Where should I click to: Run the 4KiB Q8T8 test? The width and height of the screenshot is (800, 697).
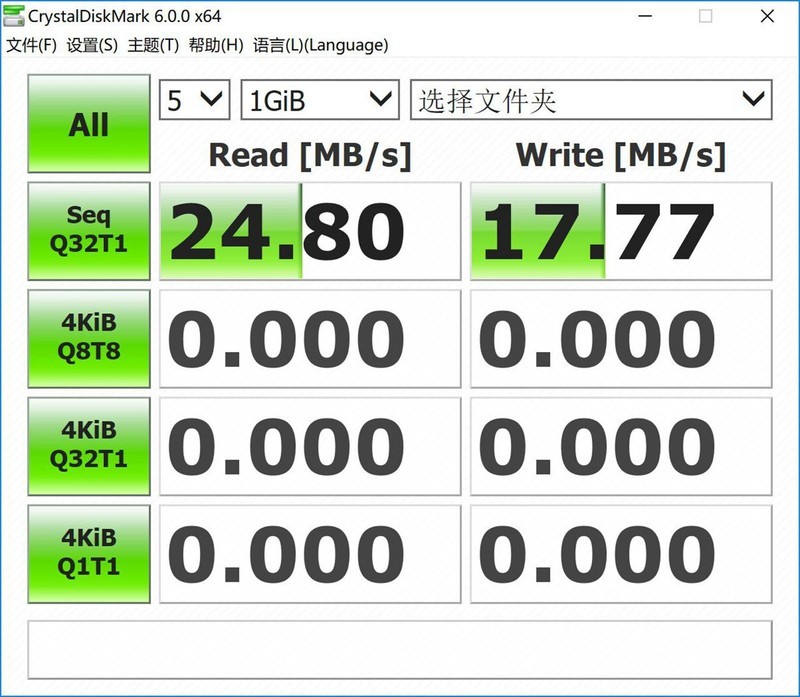[88, 339]
